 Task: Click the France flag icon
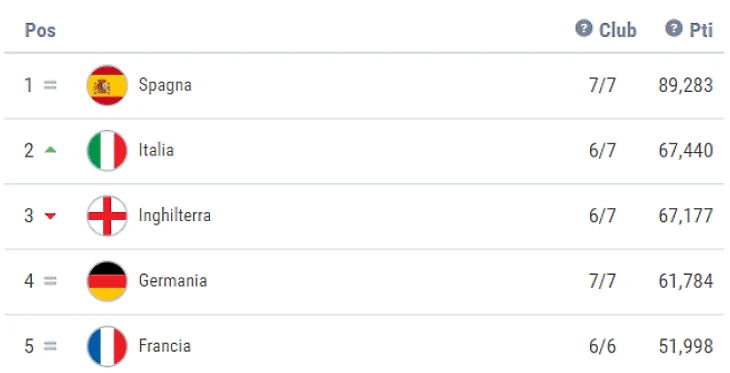pyautogui.click(x=107, y=346)
